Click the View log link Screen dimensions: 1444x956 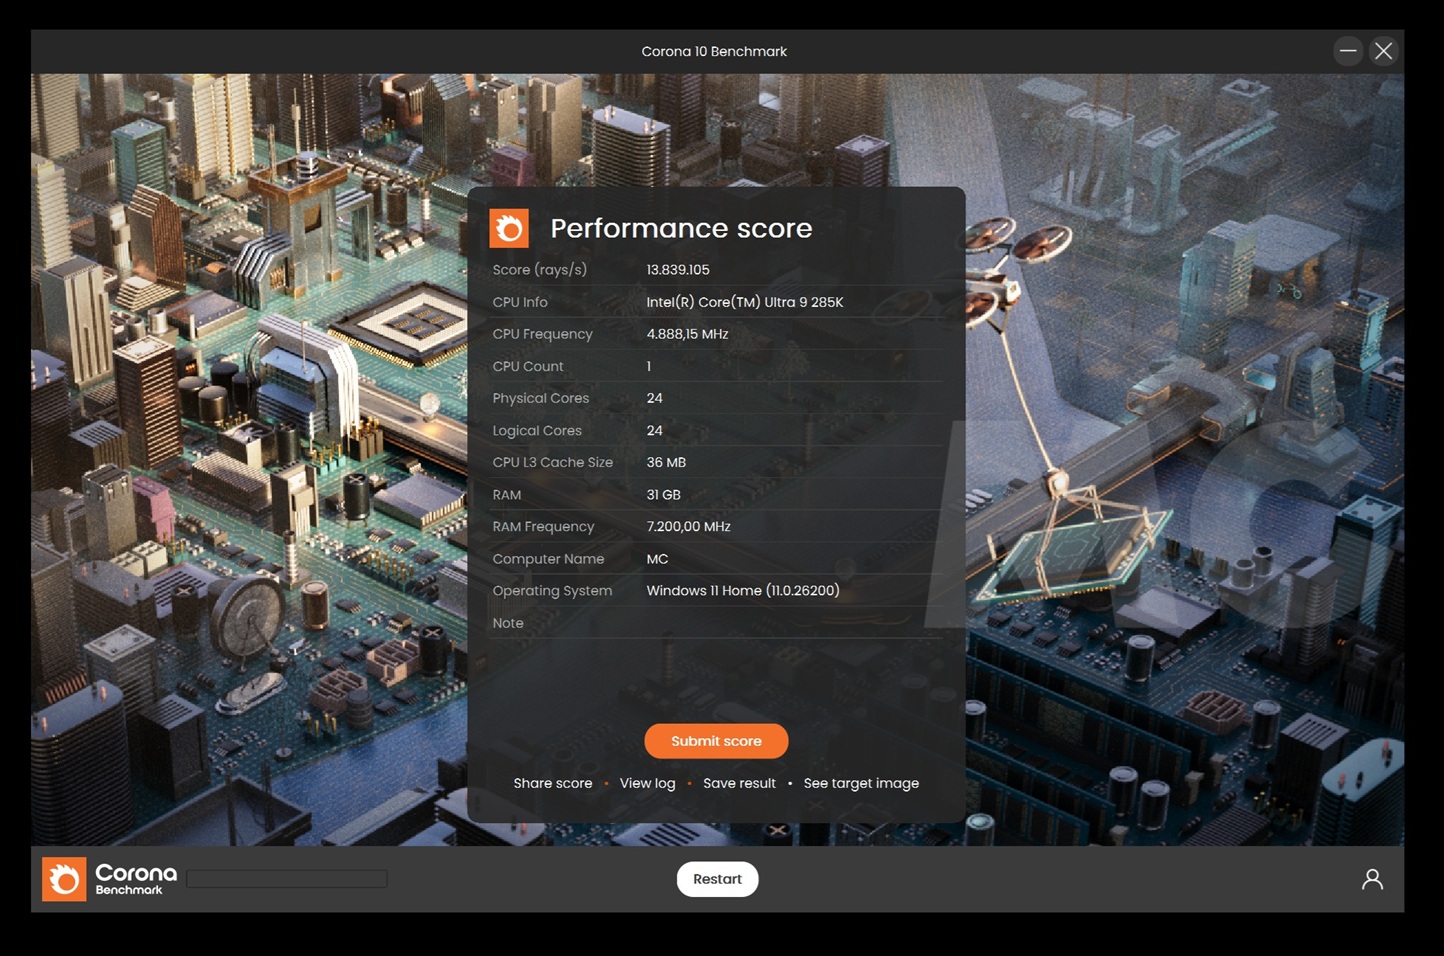(x=647, y=783)
